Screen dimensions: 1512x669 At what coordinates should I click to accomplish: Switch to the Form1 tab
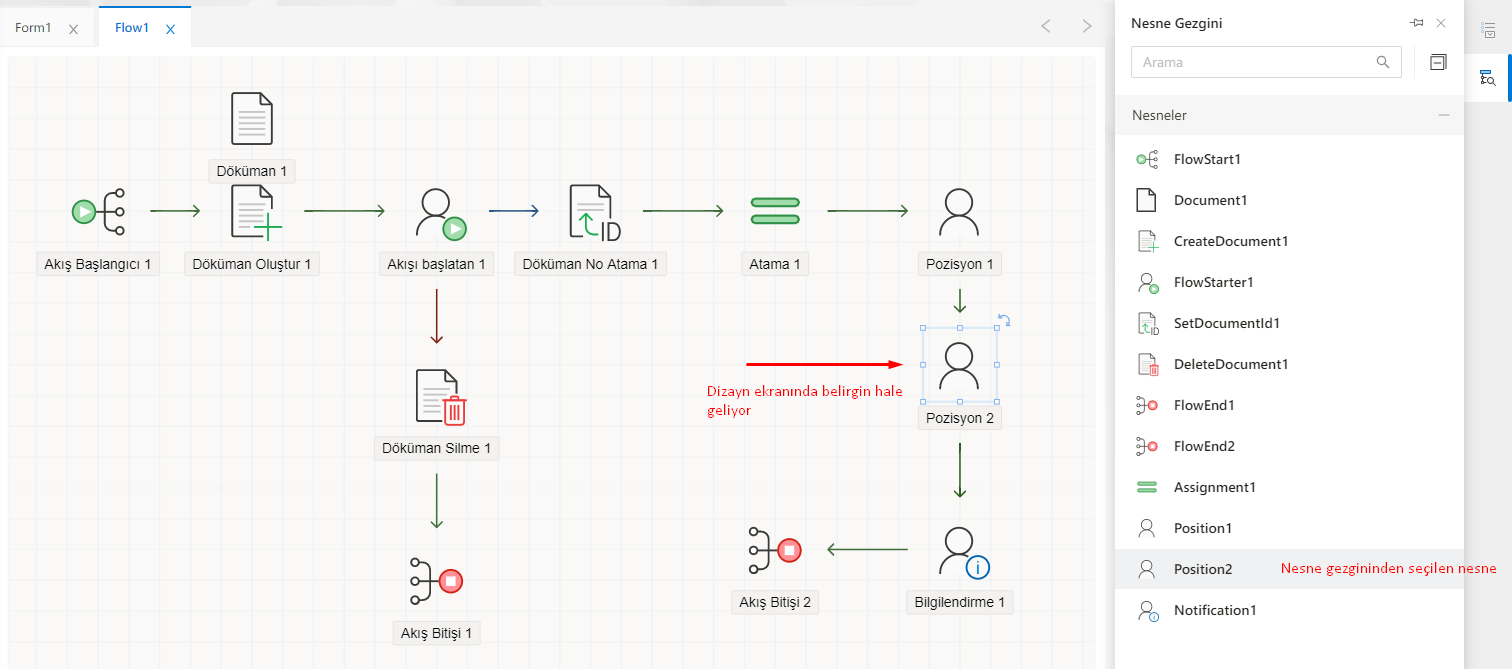pyautogui.click(x=33, y=28)
